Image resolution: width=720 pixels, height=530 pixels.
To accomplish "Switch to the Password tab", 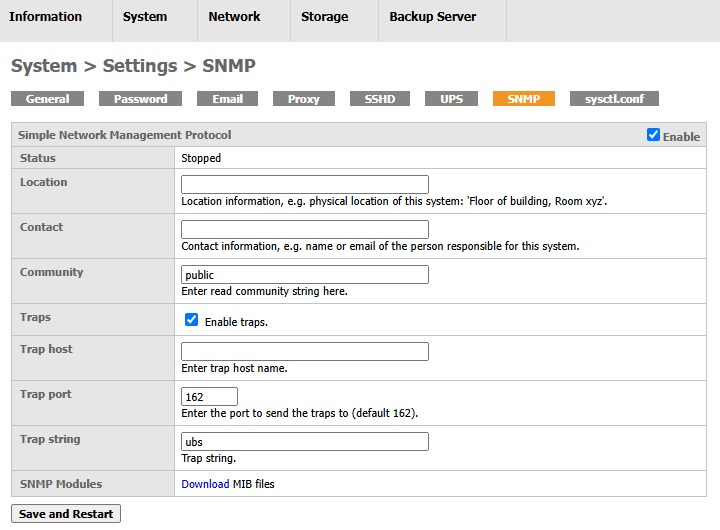I will [140, 99].
